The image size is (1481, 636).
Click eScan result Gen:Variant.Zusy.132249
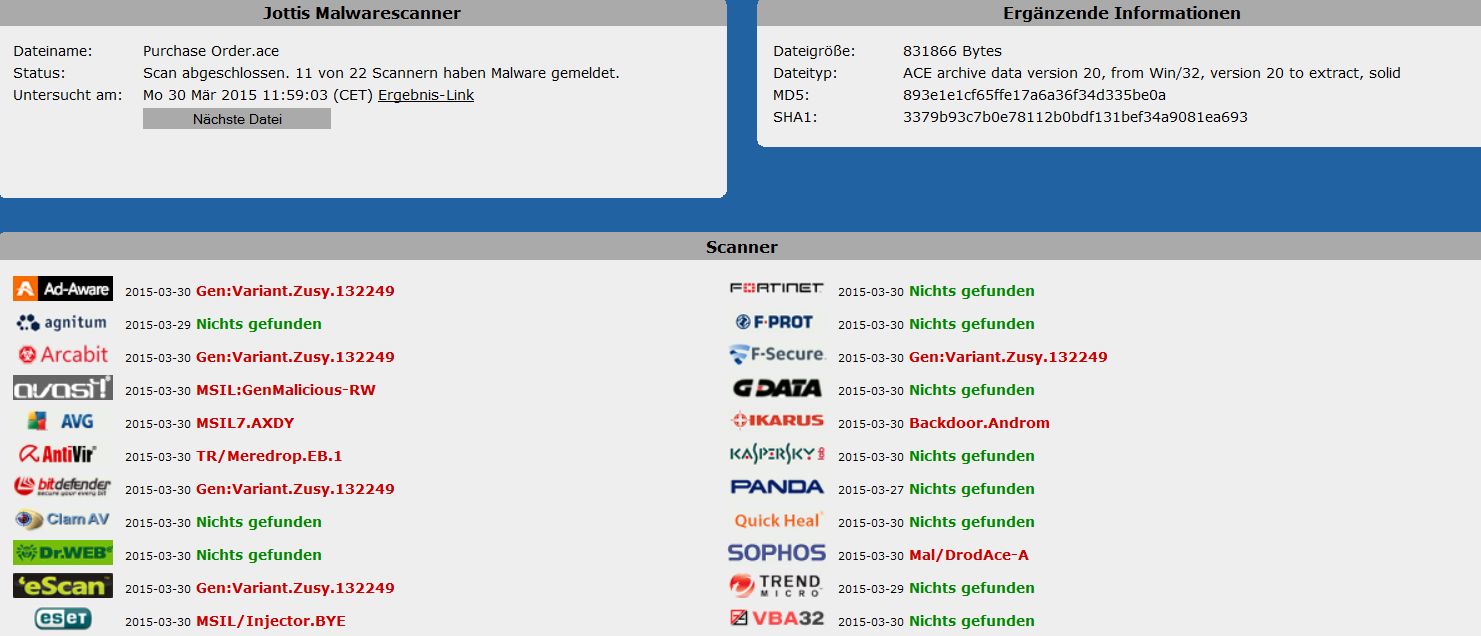(295, 588)
